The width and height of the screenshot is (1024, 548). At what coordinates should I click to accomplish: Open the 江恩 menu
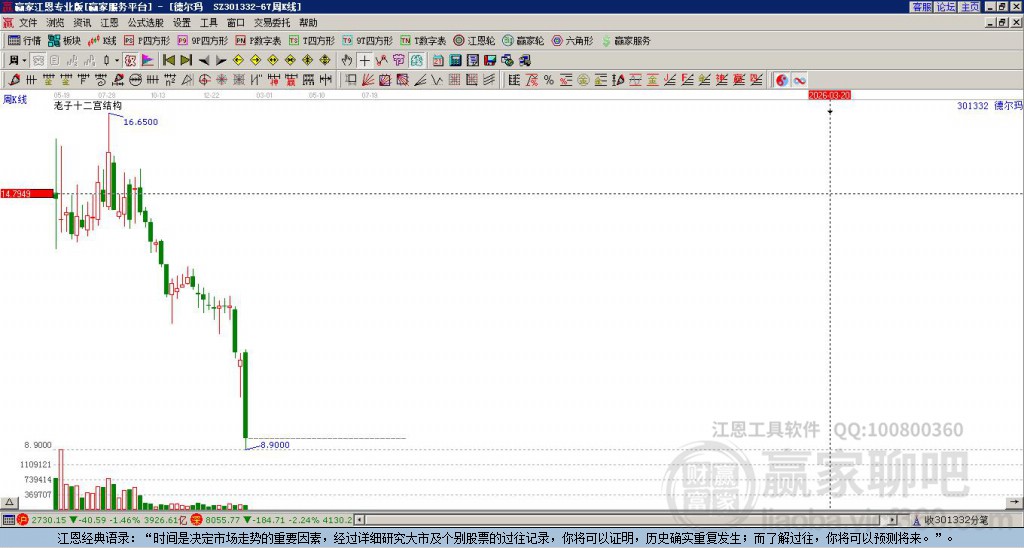coord(109,23)
